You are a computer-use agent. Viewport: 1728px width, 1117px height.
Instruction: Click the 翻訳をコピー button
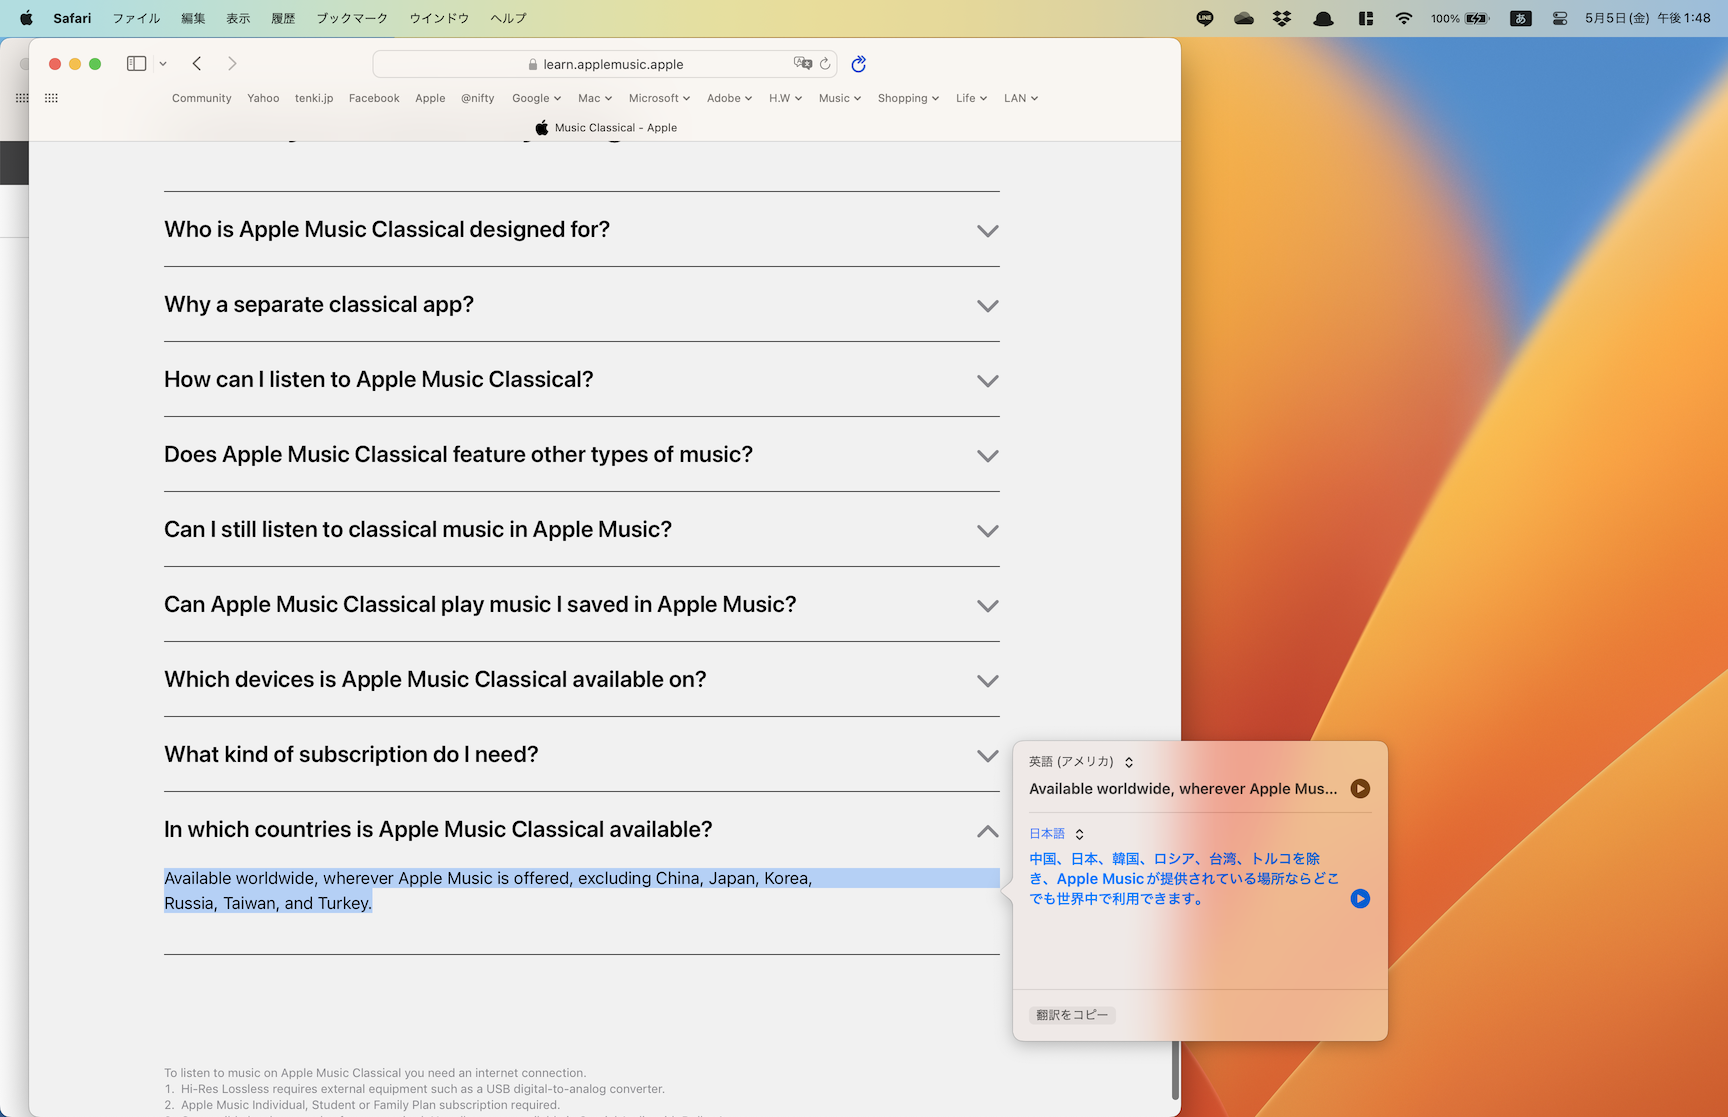pos(1072,1015)
